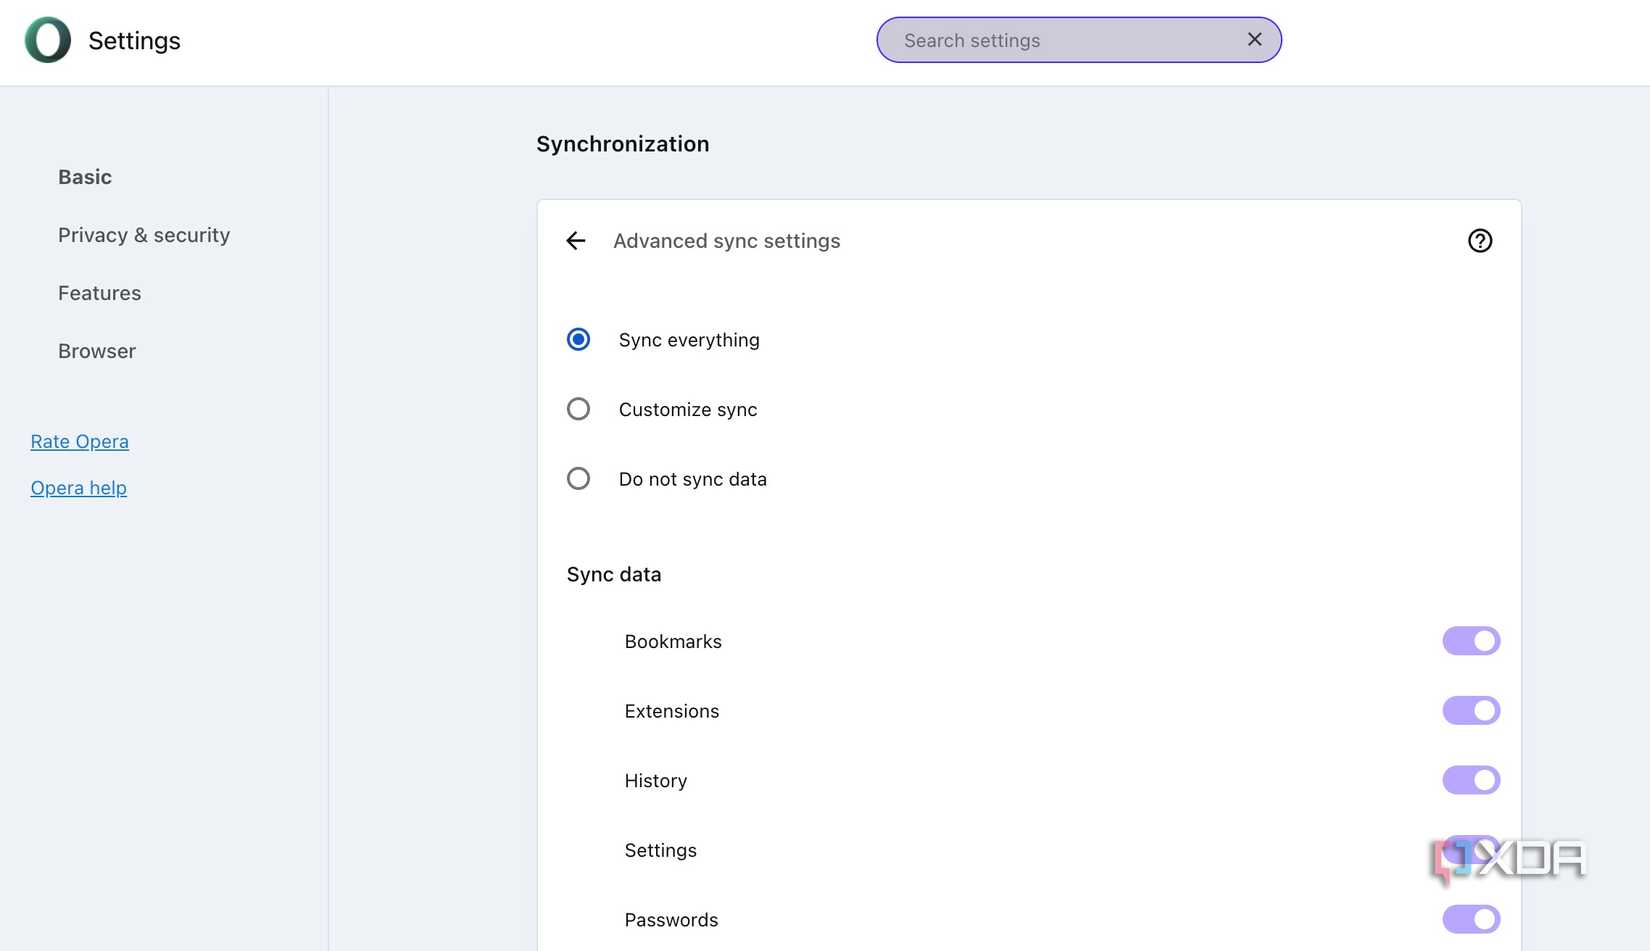Select the Sync everything option

(x=578, y=339)
